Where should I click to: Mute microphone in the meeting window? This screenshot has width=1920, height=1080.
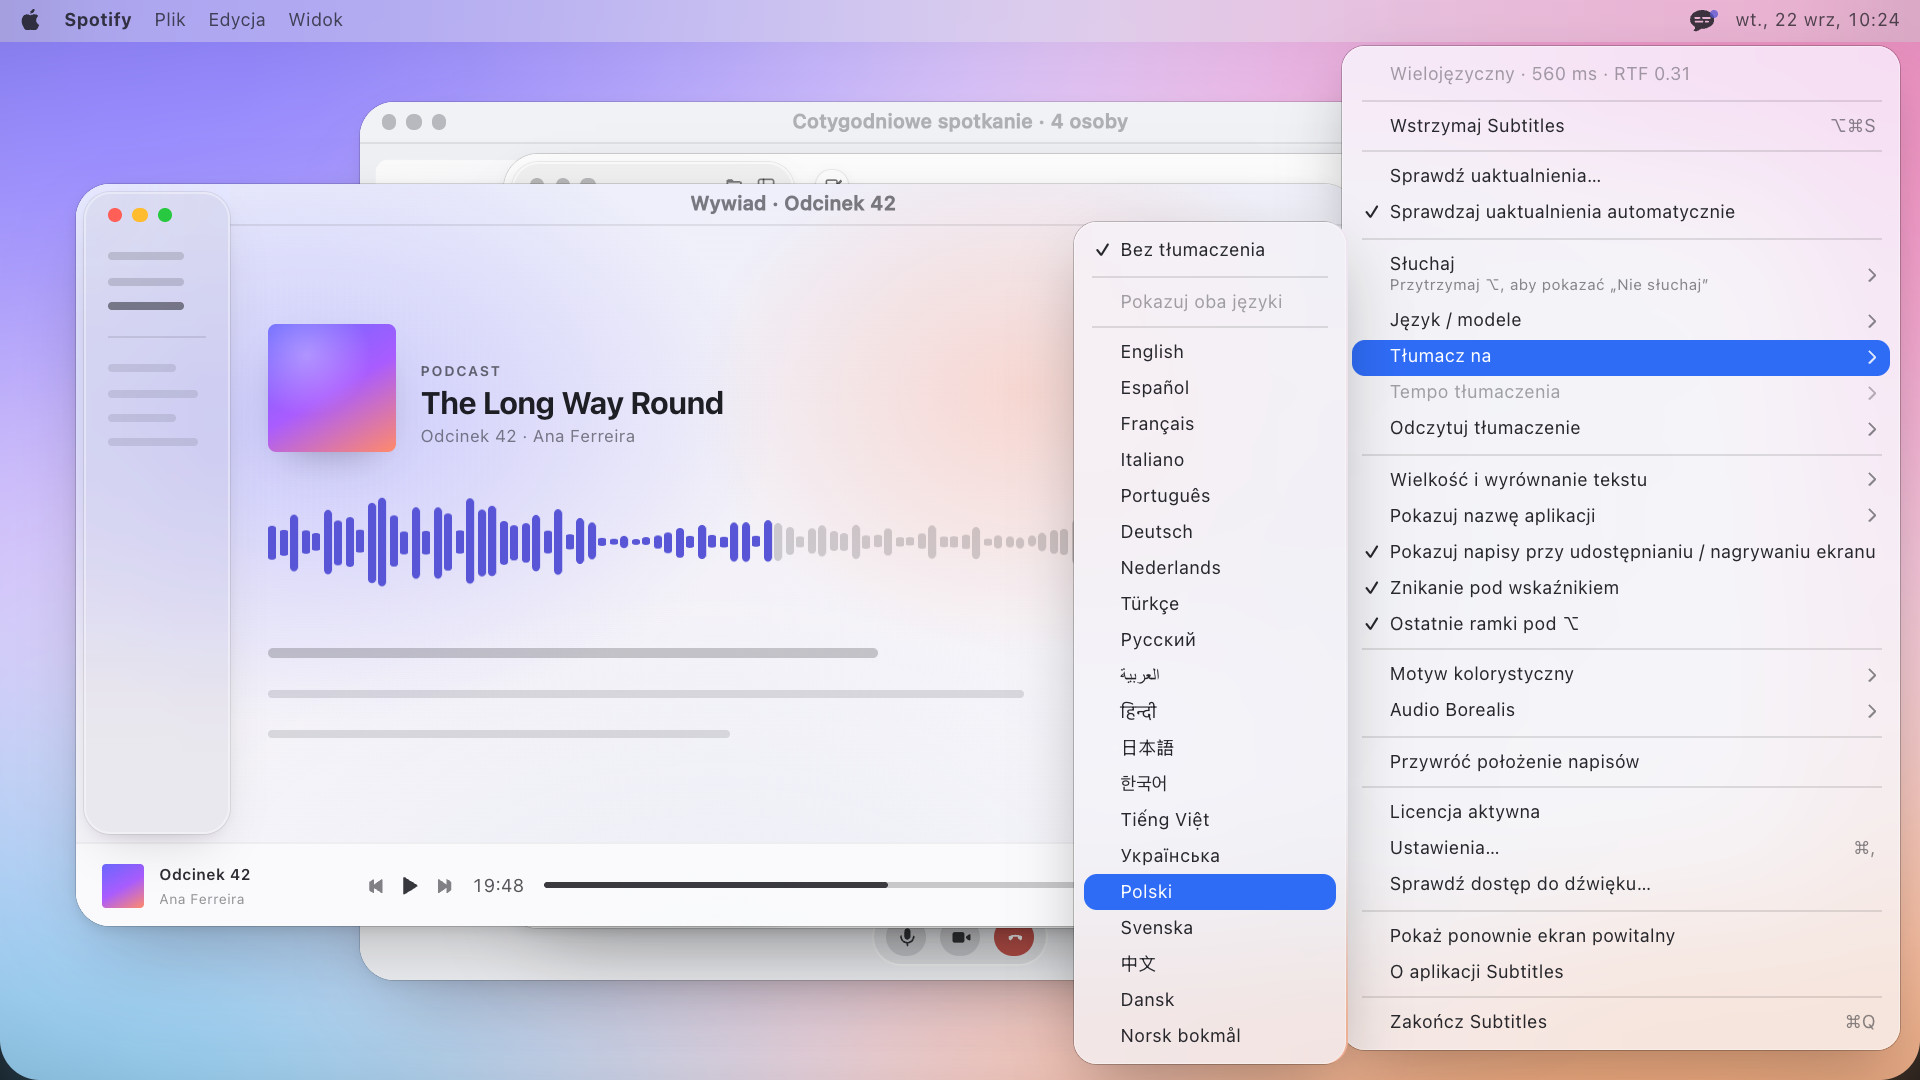[x=906, y=937]
